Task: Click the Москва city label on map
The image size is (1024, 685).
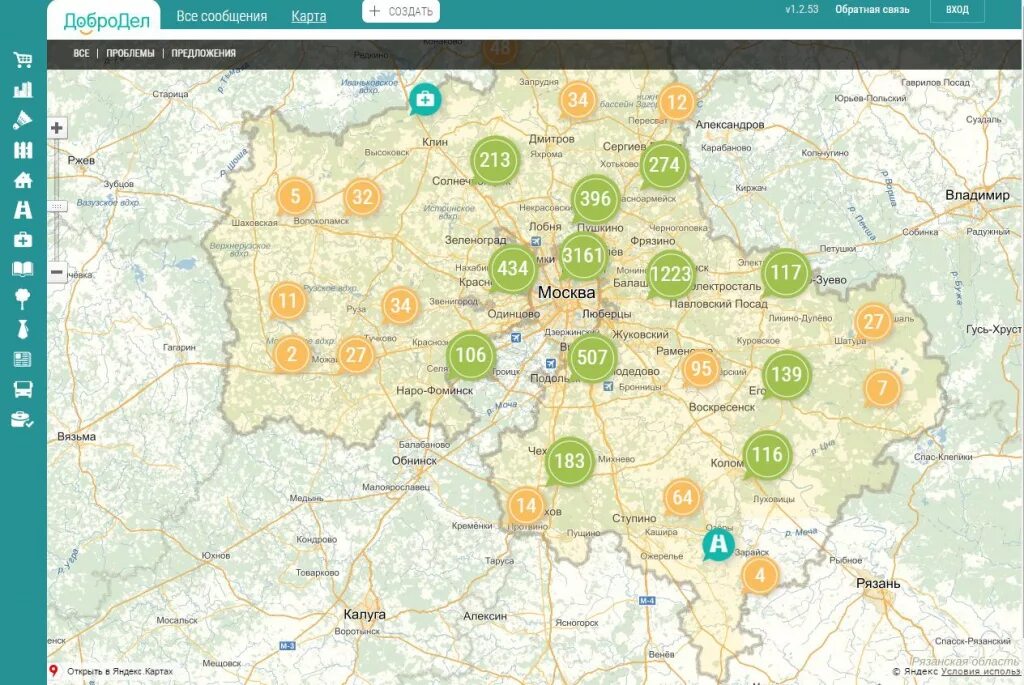Action: (x=566, y=293)
